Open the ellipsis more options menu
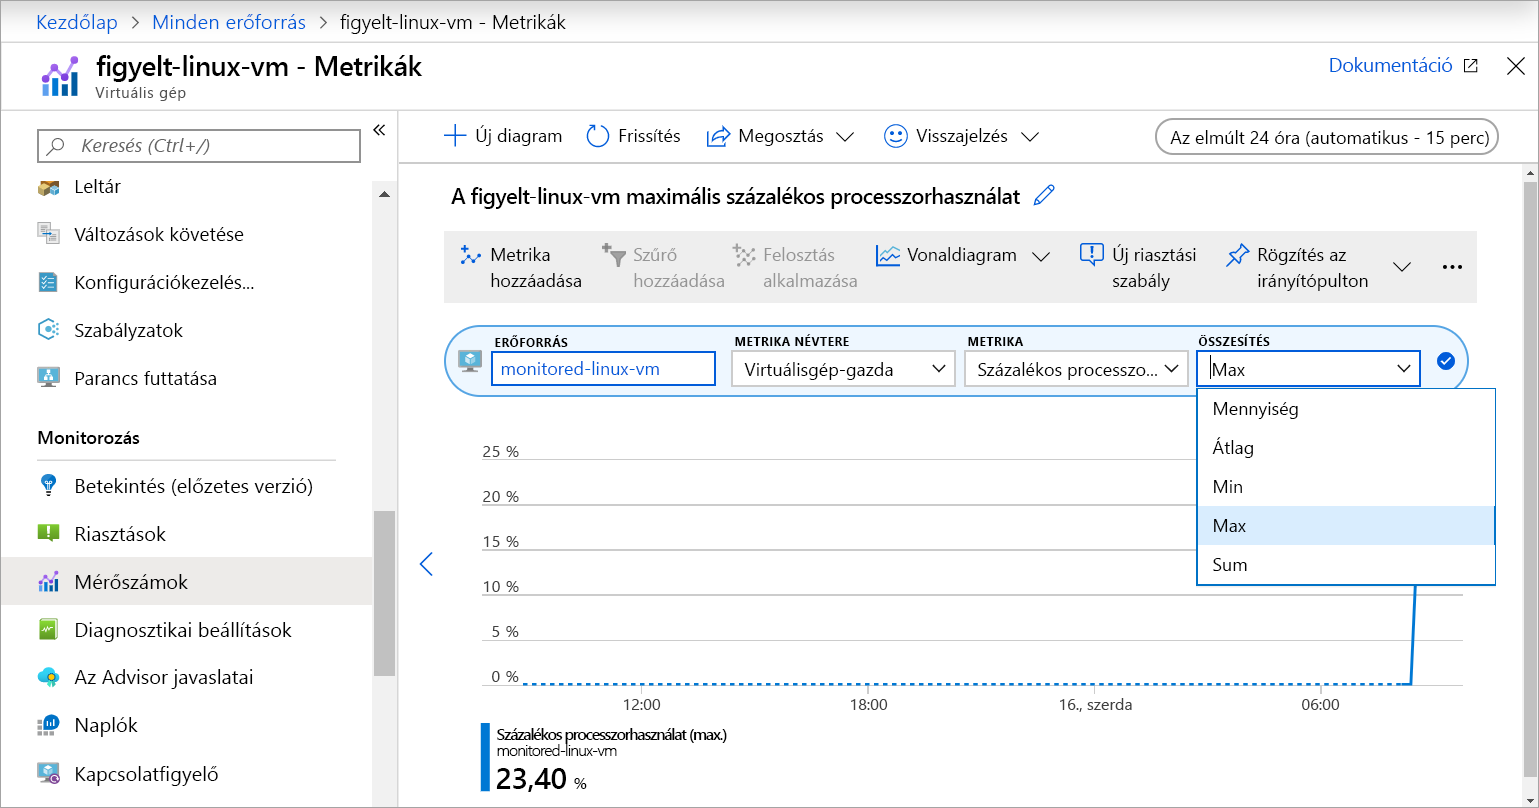This screenshot has width=1539, height=808. 1452,267
